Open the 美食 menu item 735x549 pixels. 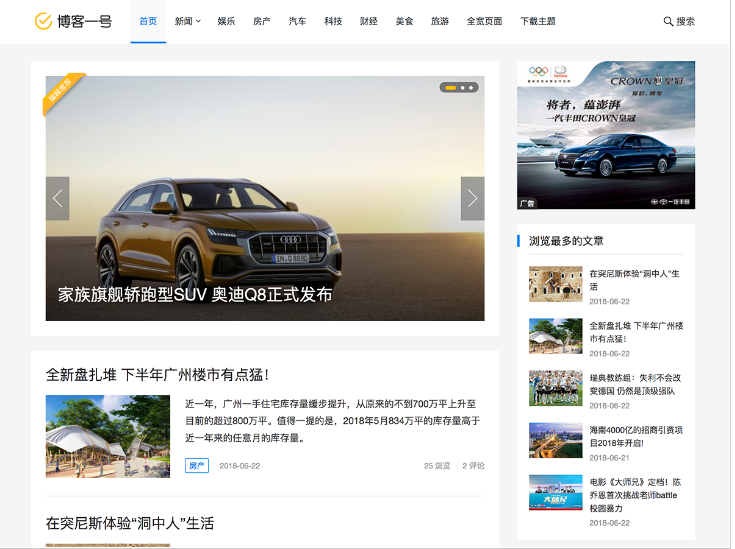404,21
